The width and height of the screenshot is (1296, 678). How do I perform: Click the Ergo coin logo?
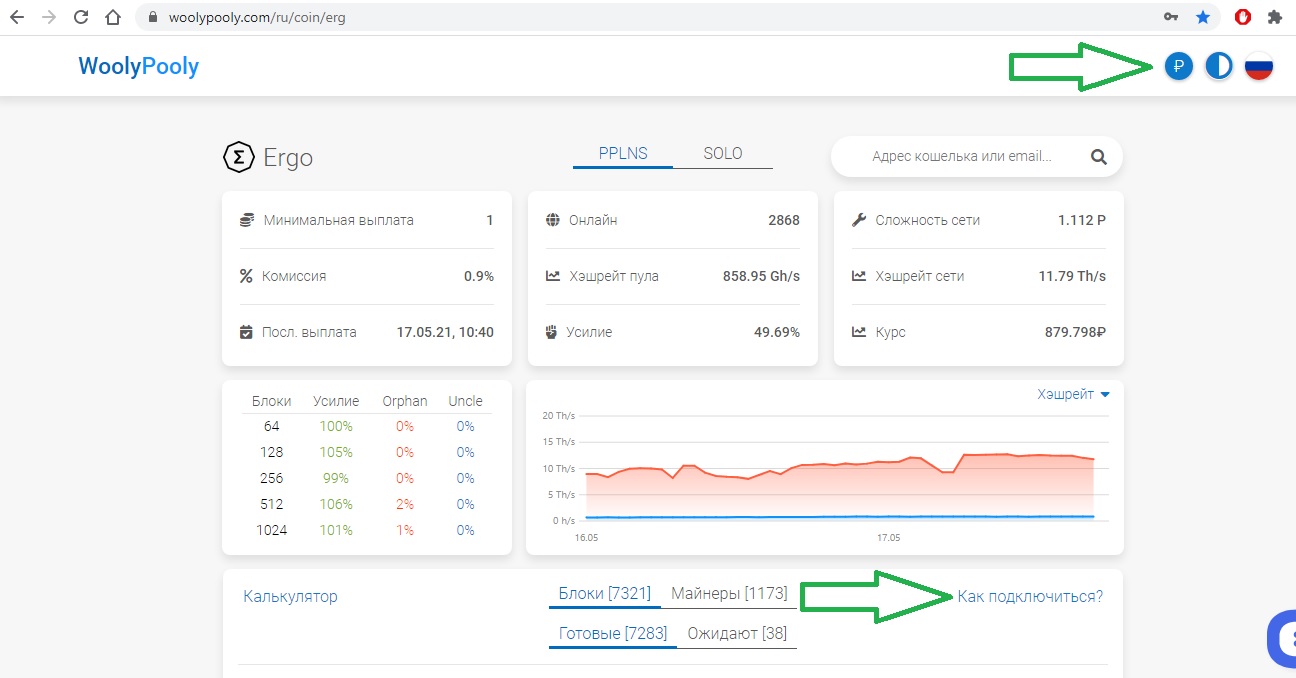pyautogui.click(x=237, y=157)
